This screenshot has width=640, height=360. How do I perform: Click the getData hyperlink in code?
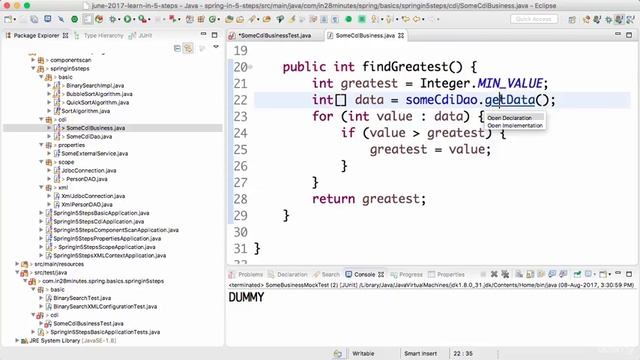[510, 100]
